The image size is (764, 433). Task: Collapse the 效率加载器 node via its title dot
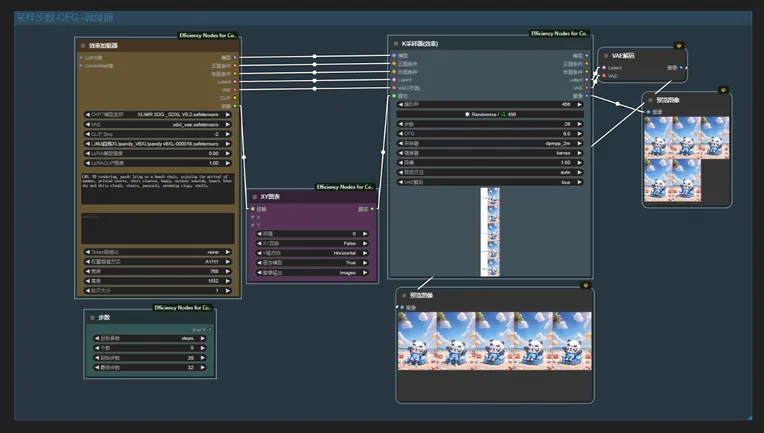coord(83,45)
